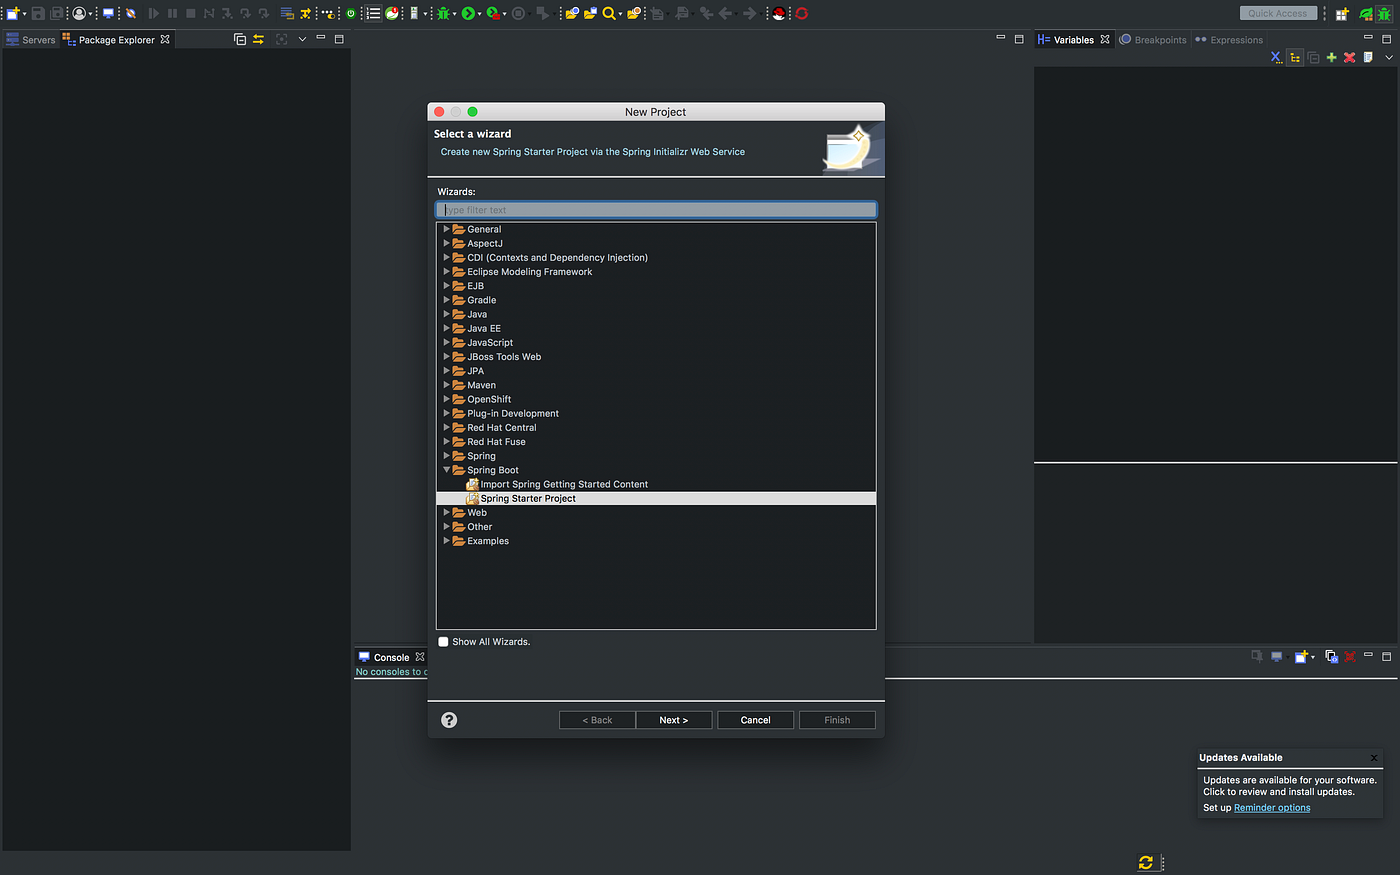Click the help question mark in dialog
This screenshot has height=875, width=1400.
[449, 720]
